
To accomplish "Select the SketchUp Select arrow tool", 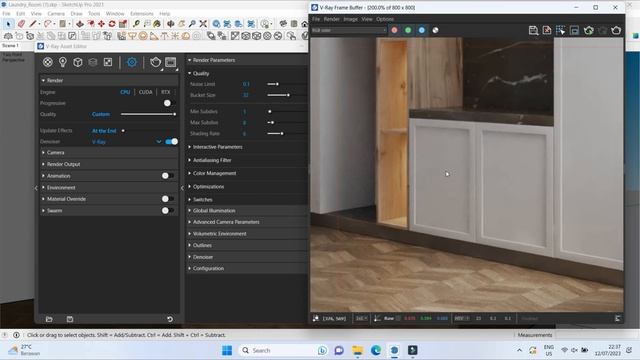I will coord(9,24).
